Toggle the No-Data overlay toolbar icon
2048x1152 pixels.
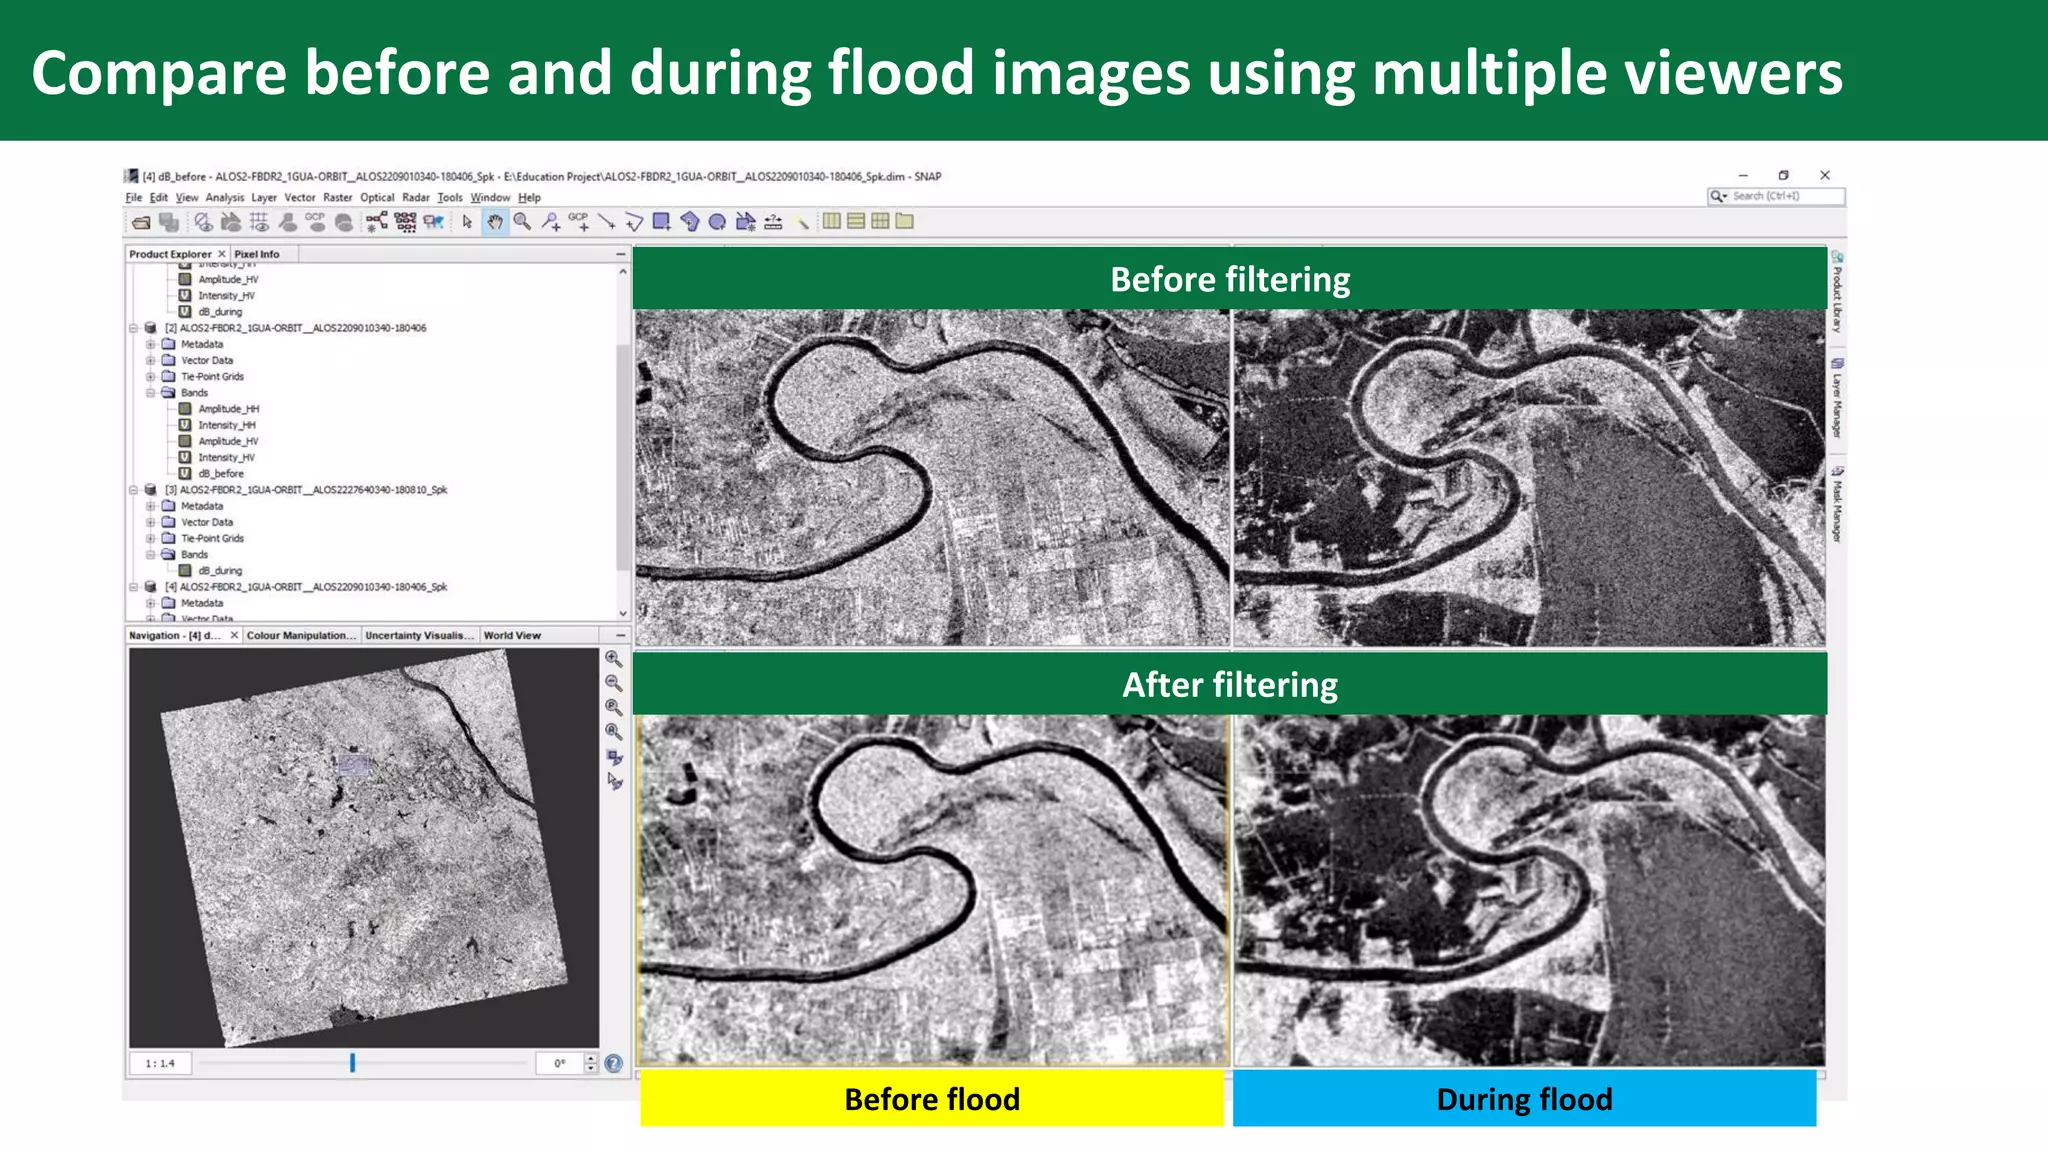(x=204, y=222)
